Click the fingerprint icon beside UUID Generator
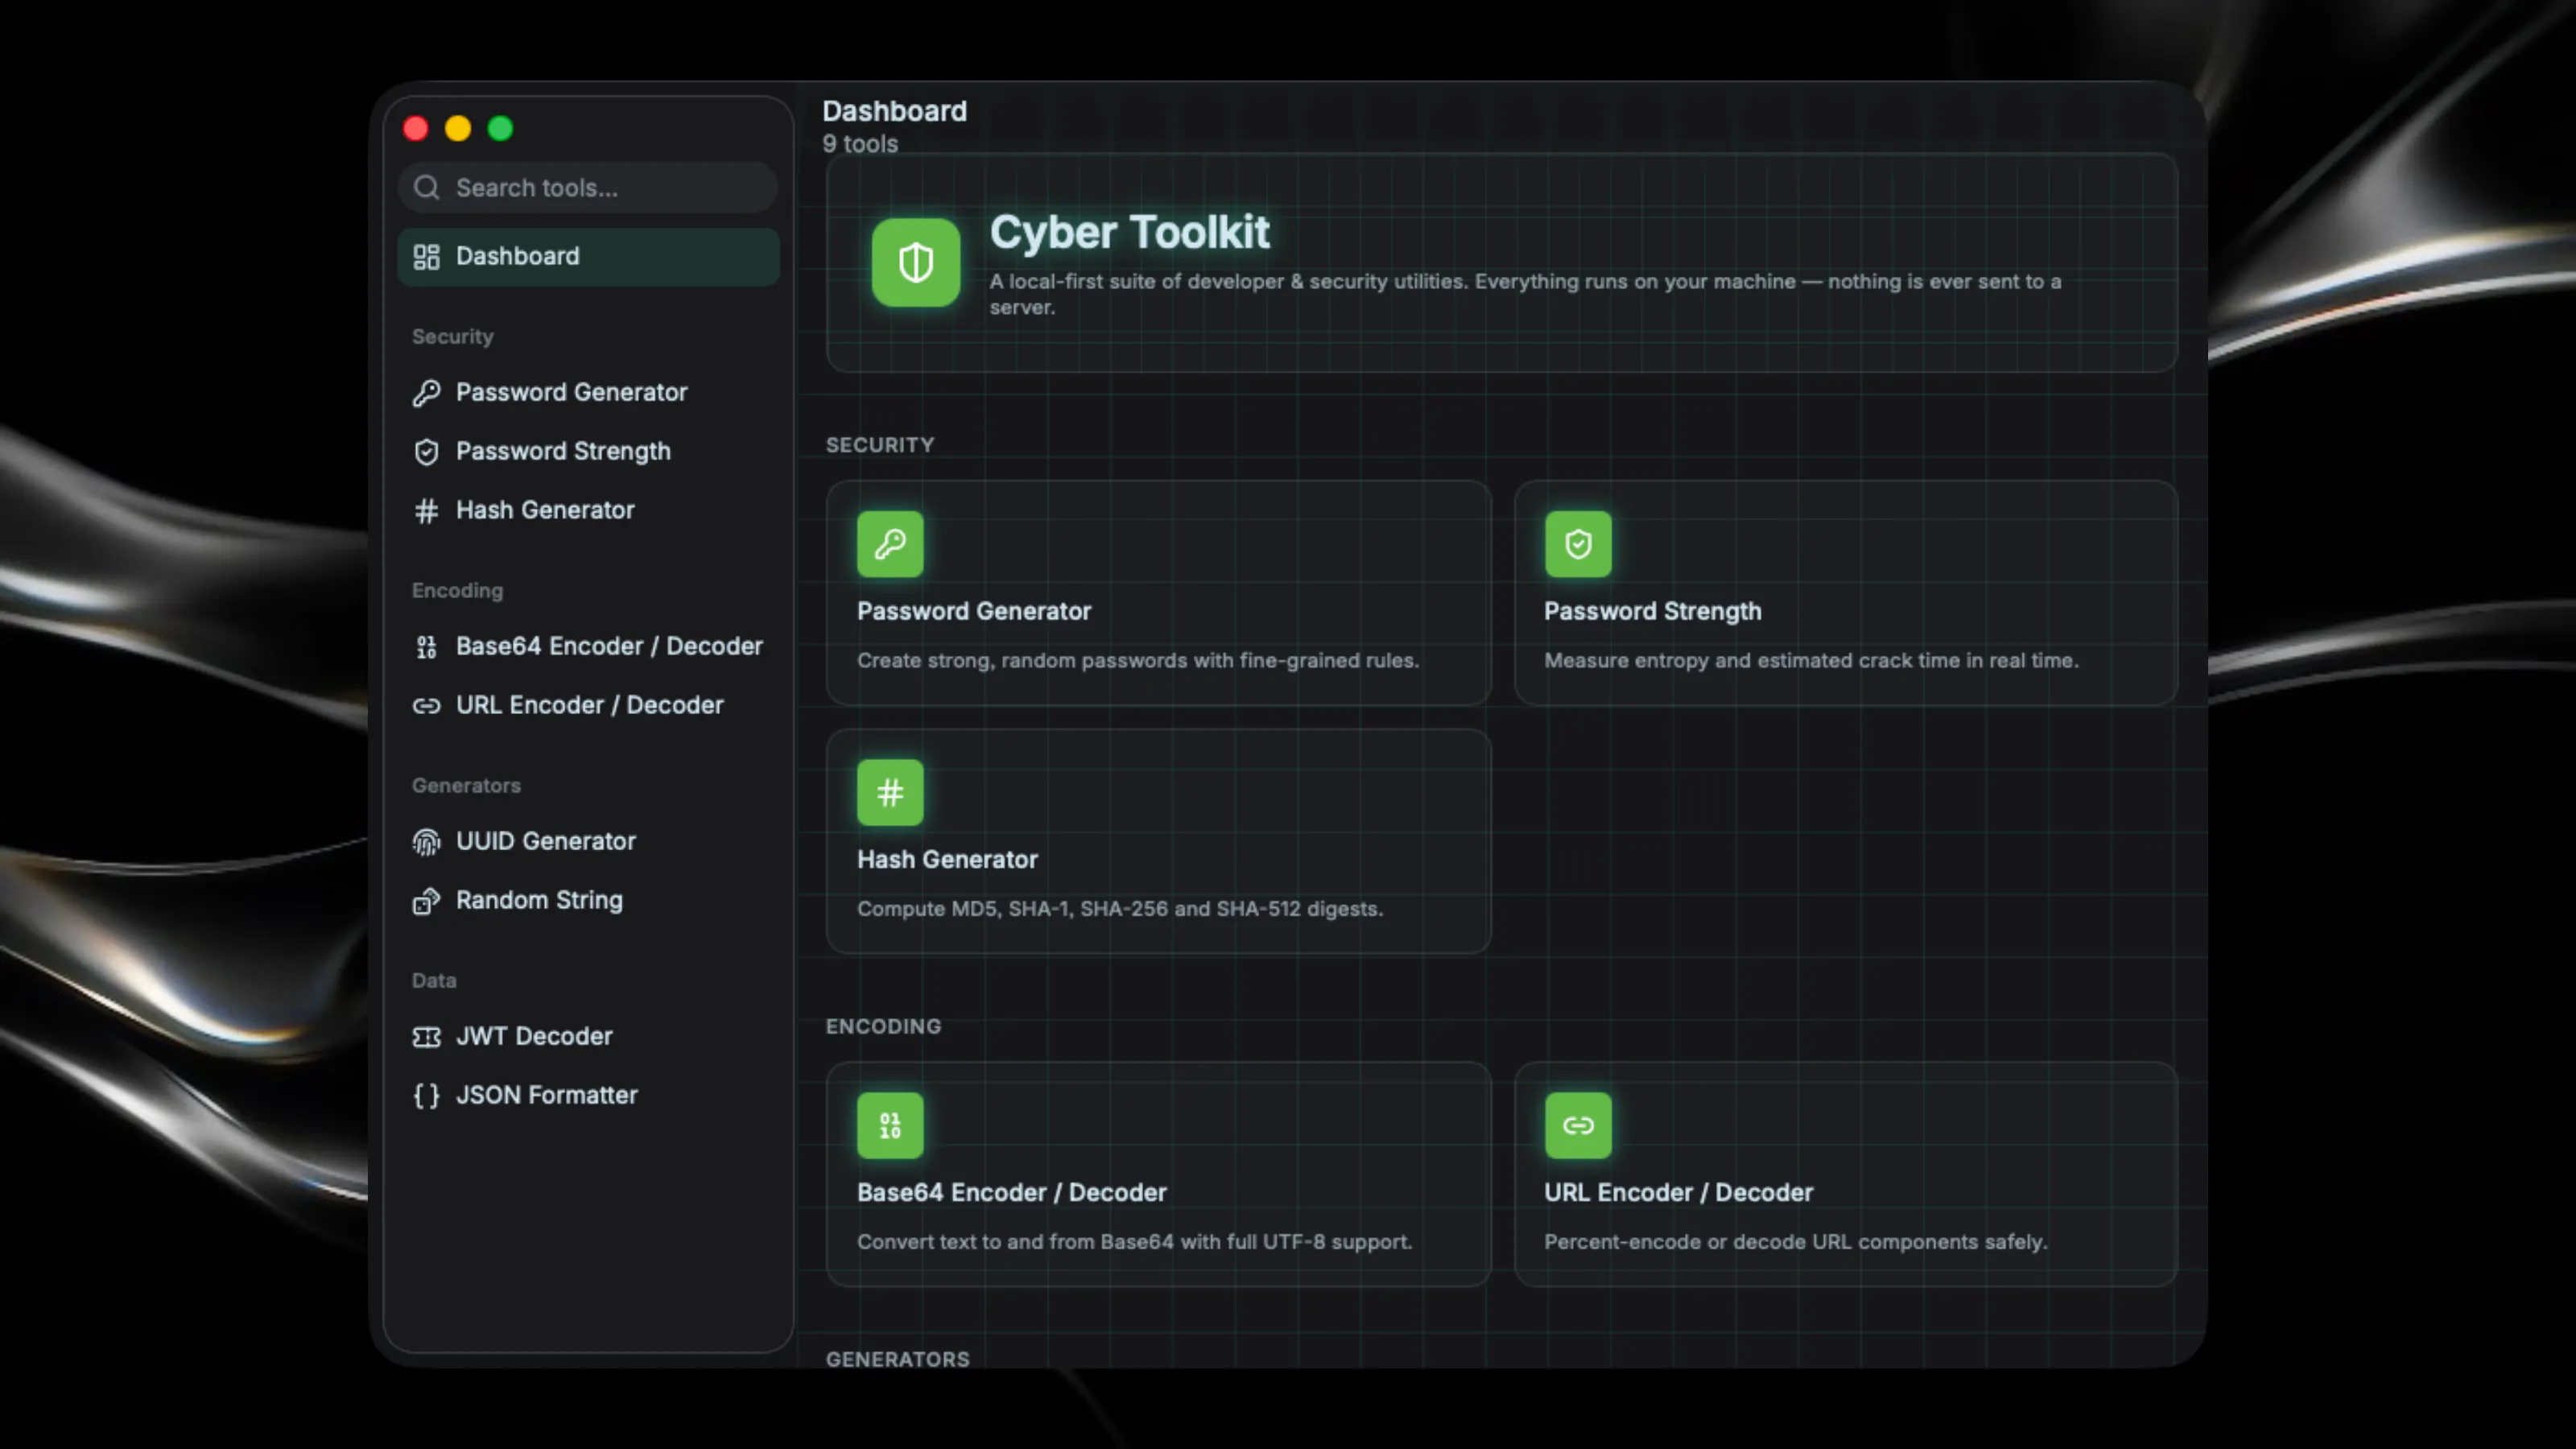The height and width of the screenshot is (1449, 2576). [427, 842]
